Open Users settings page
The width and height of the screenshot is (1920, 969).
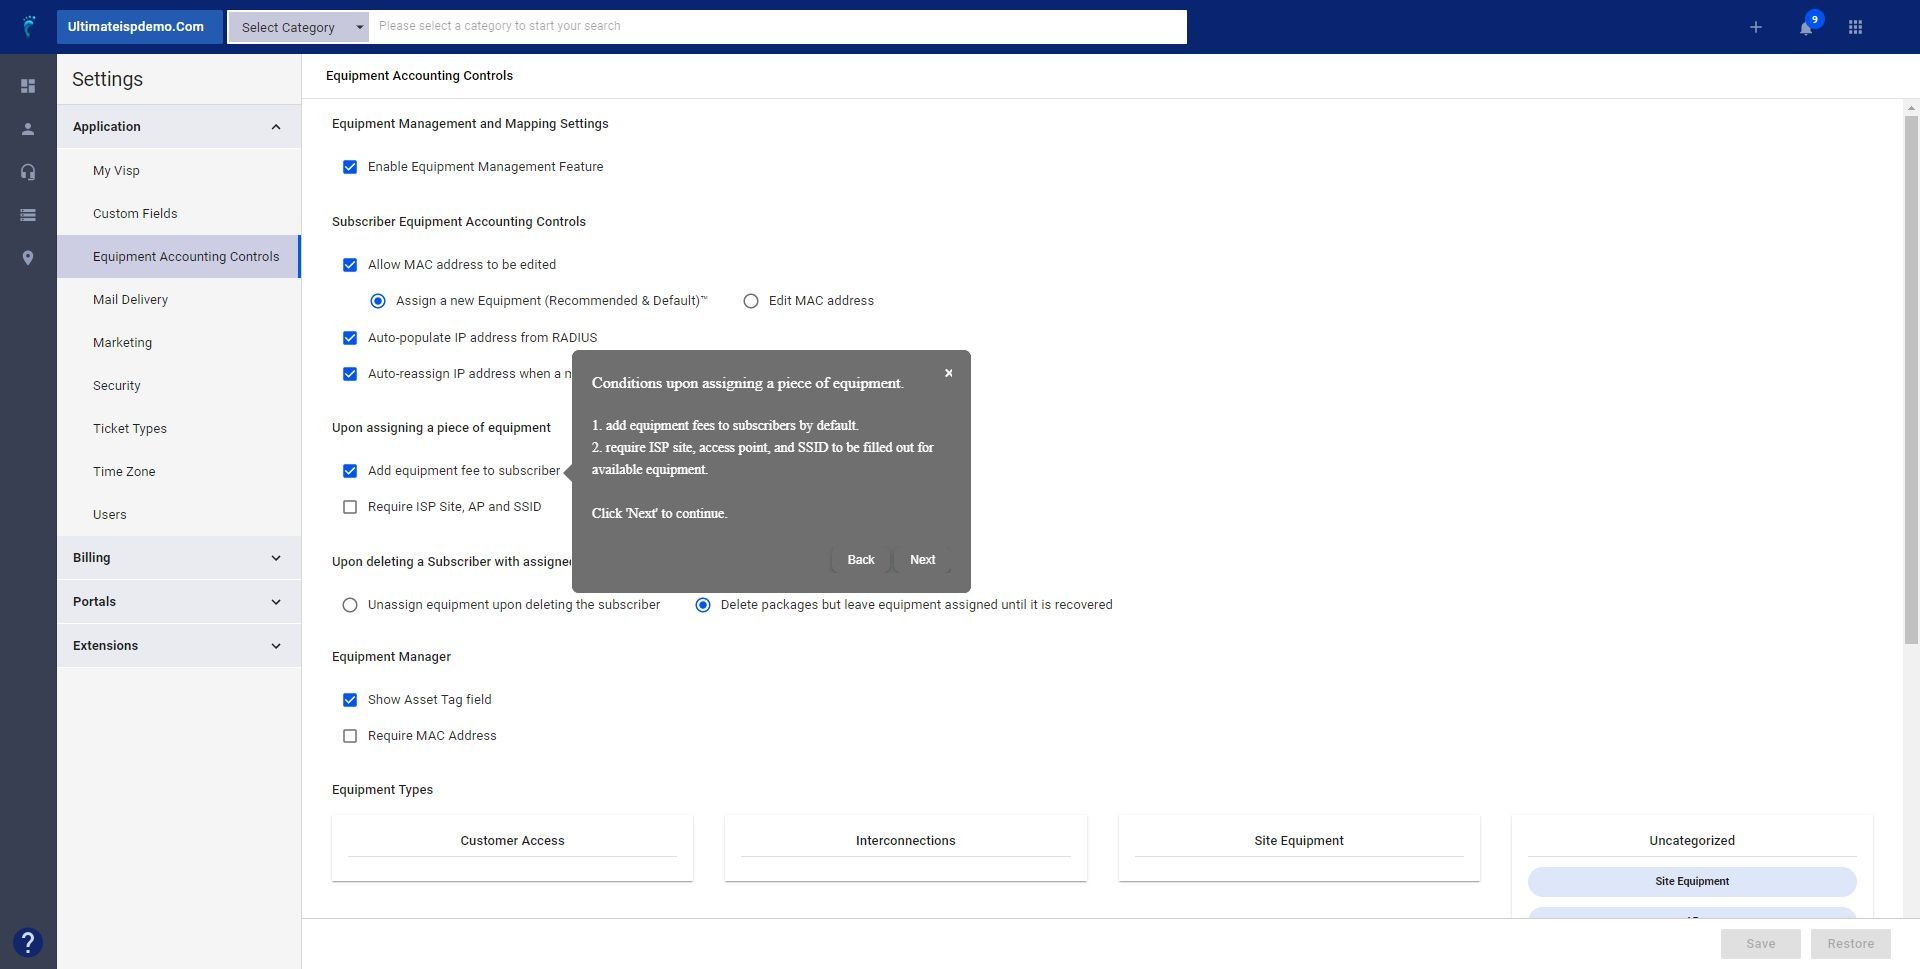178,515
